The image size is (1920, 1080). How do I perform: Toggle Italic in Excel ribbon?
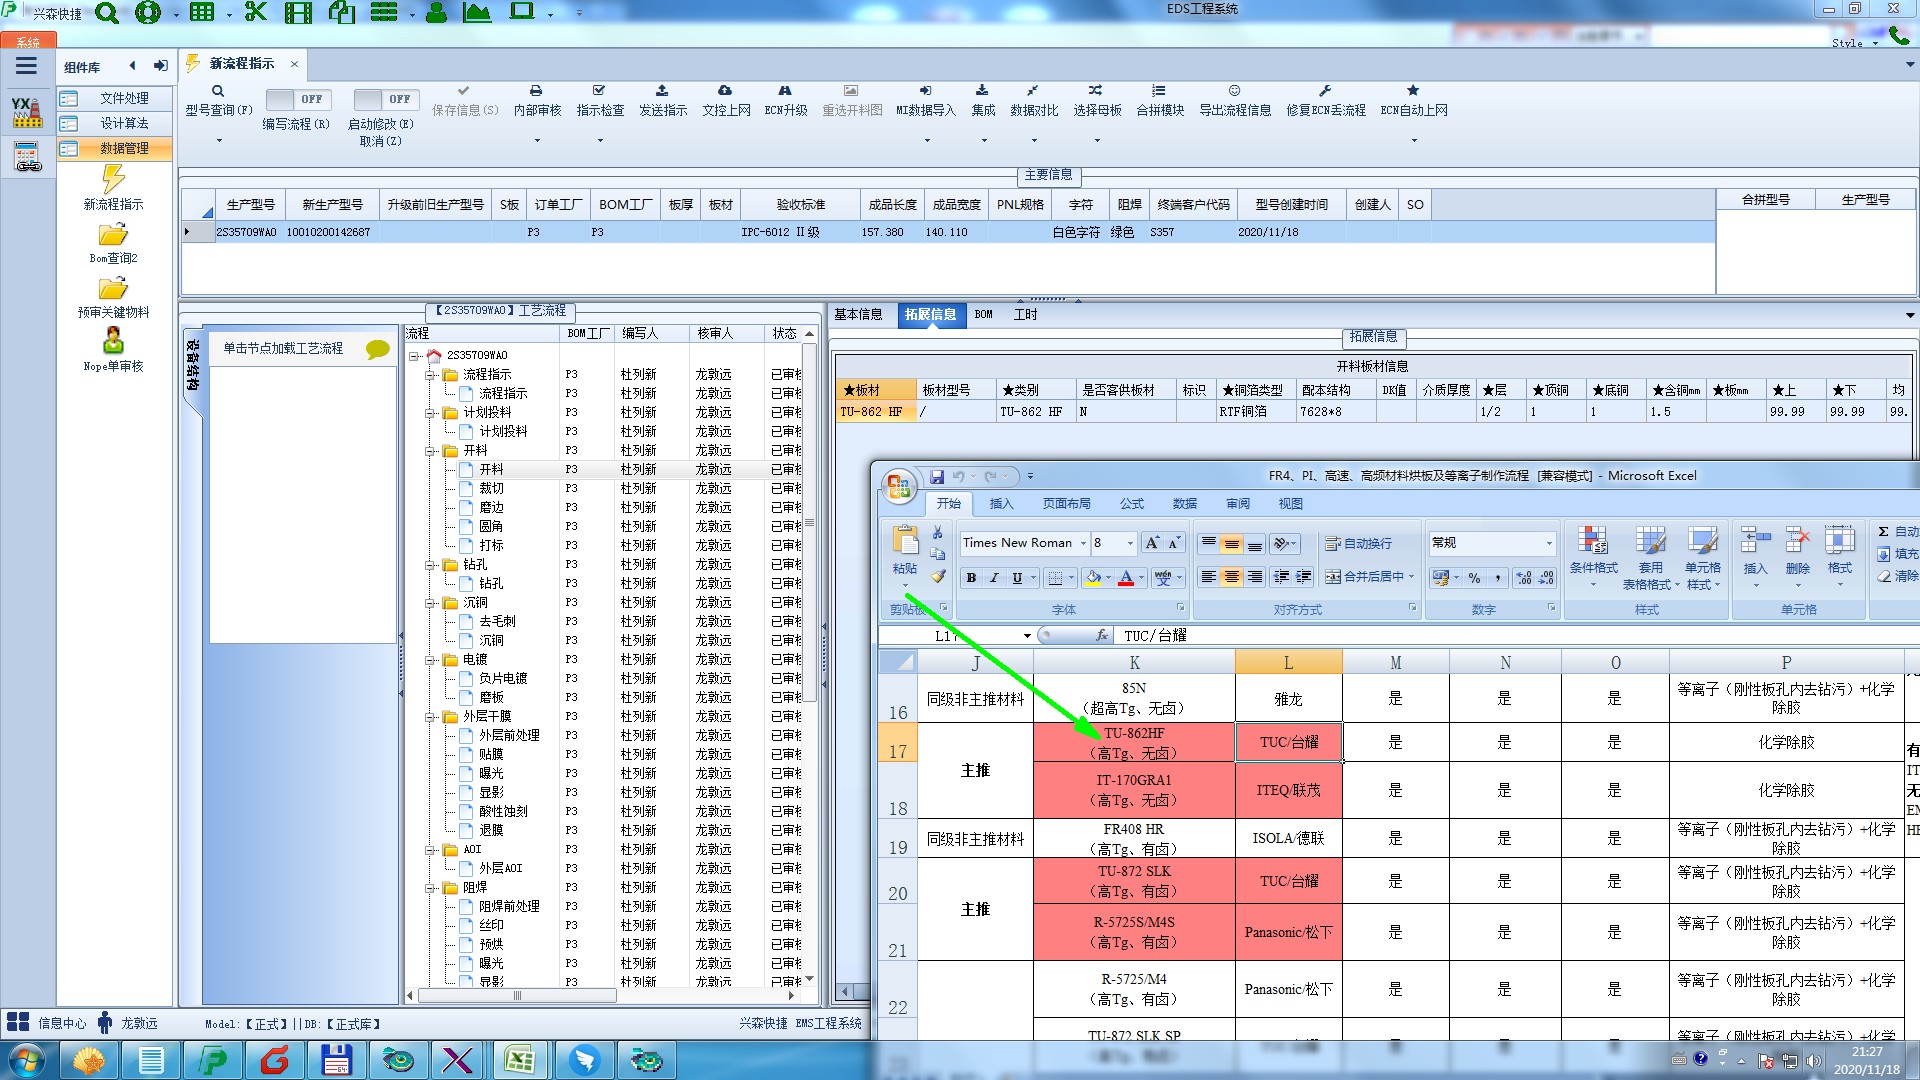coord(994,577)
